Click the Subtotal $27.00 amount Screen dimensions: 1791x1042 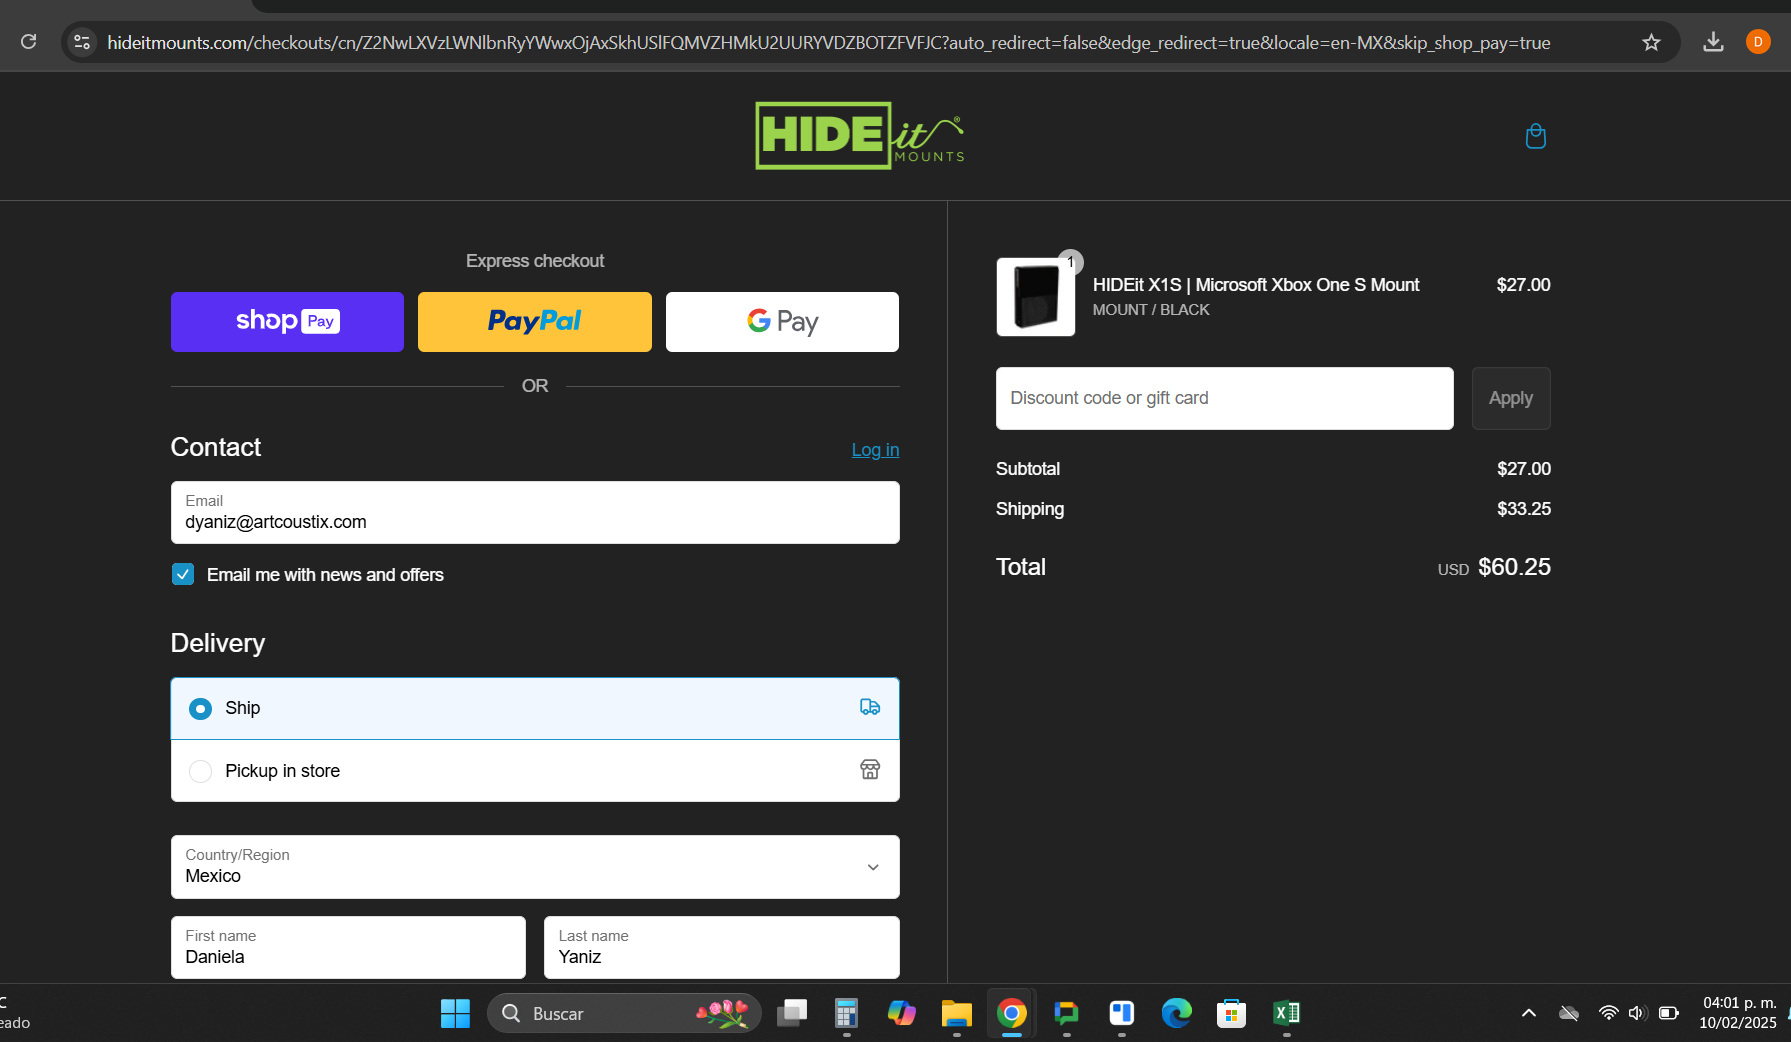(x=1524, y=469)
